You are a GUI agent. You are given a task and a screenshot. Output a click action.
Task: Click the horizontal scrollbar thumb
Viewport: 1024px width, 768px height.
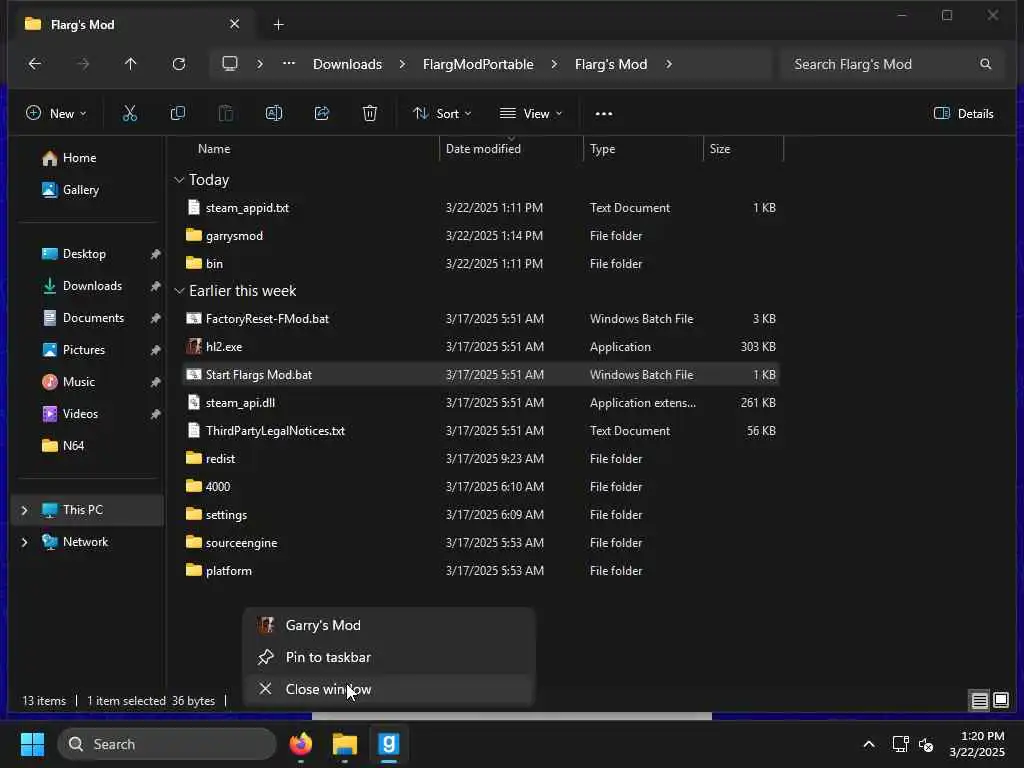pos(511,716)
